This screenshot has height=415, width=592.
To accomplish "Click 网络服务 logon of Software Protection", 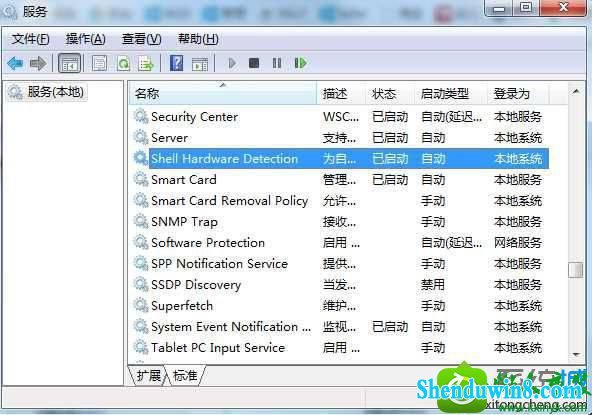I will 518,242.
